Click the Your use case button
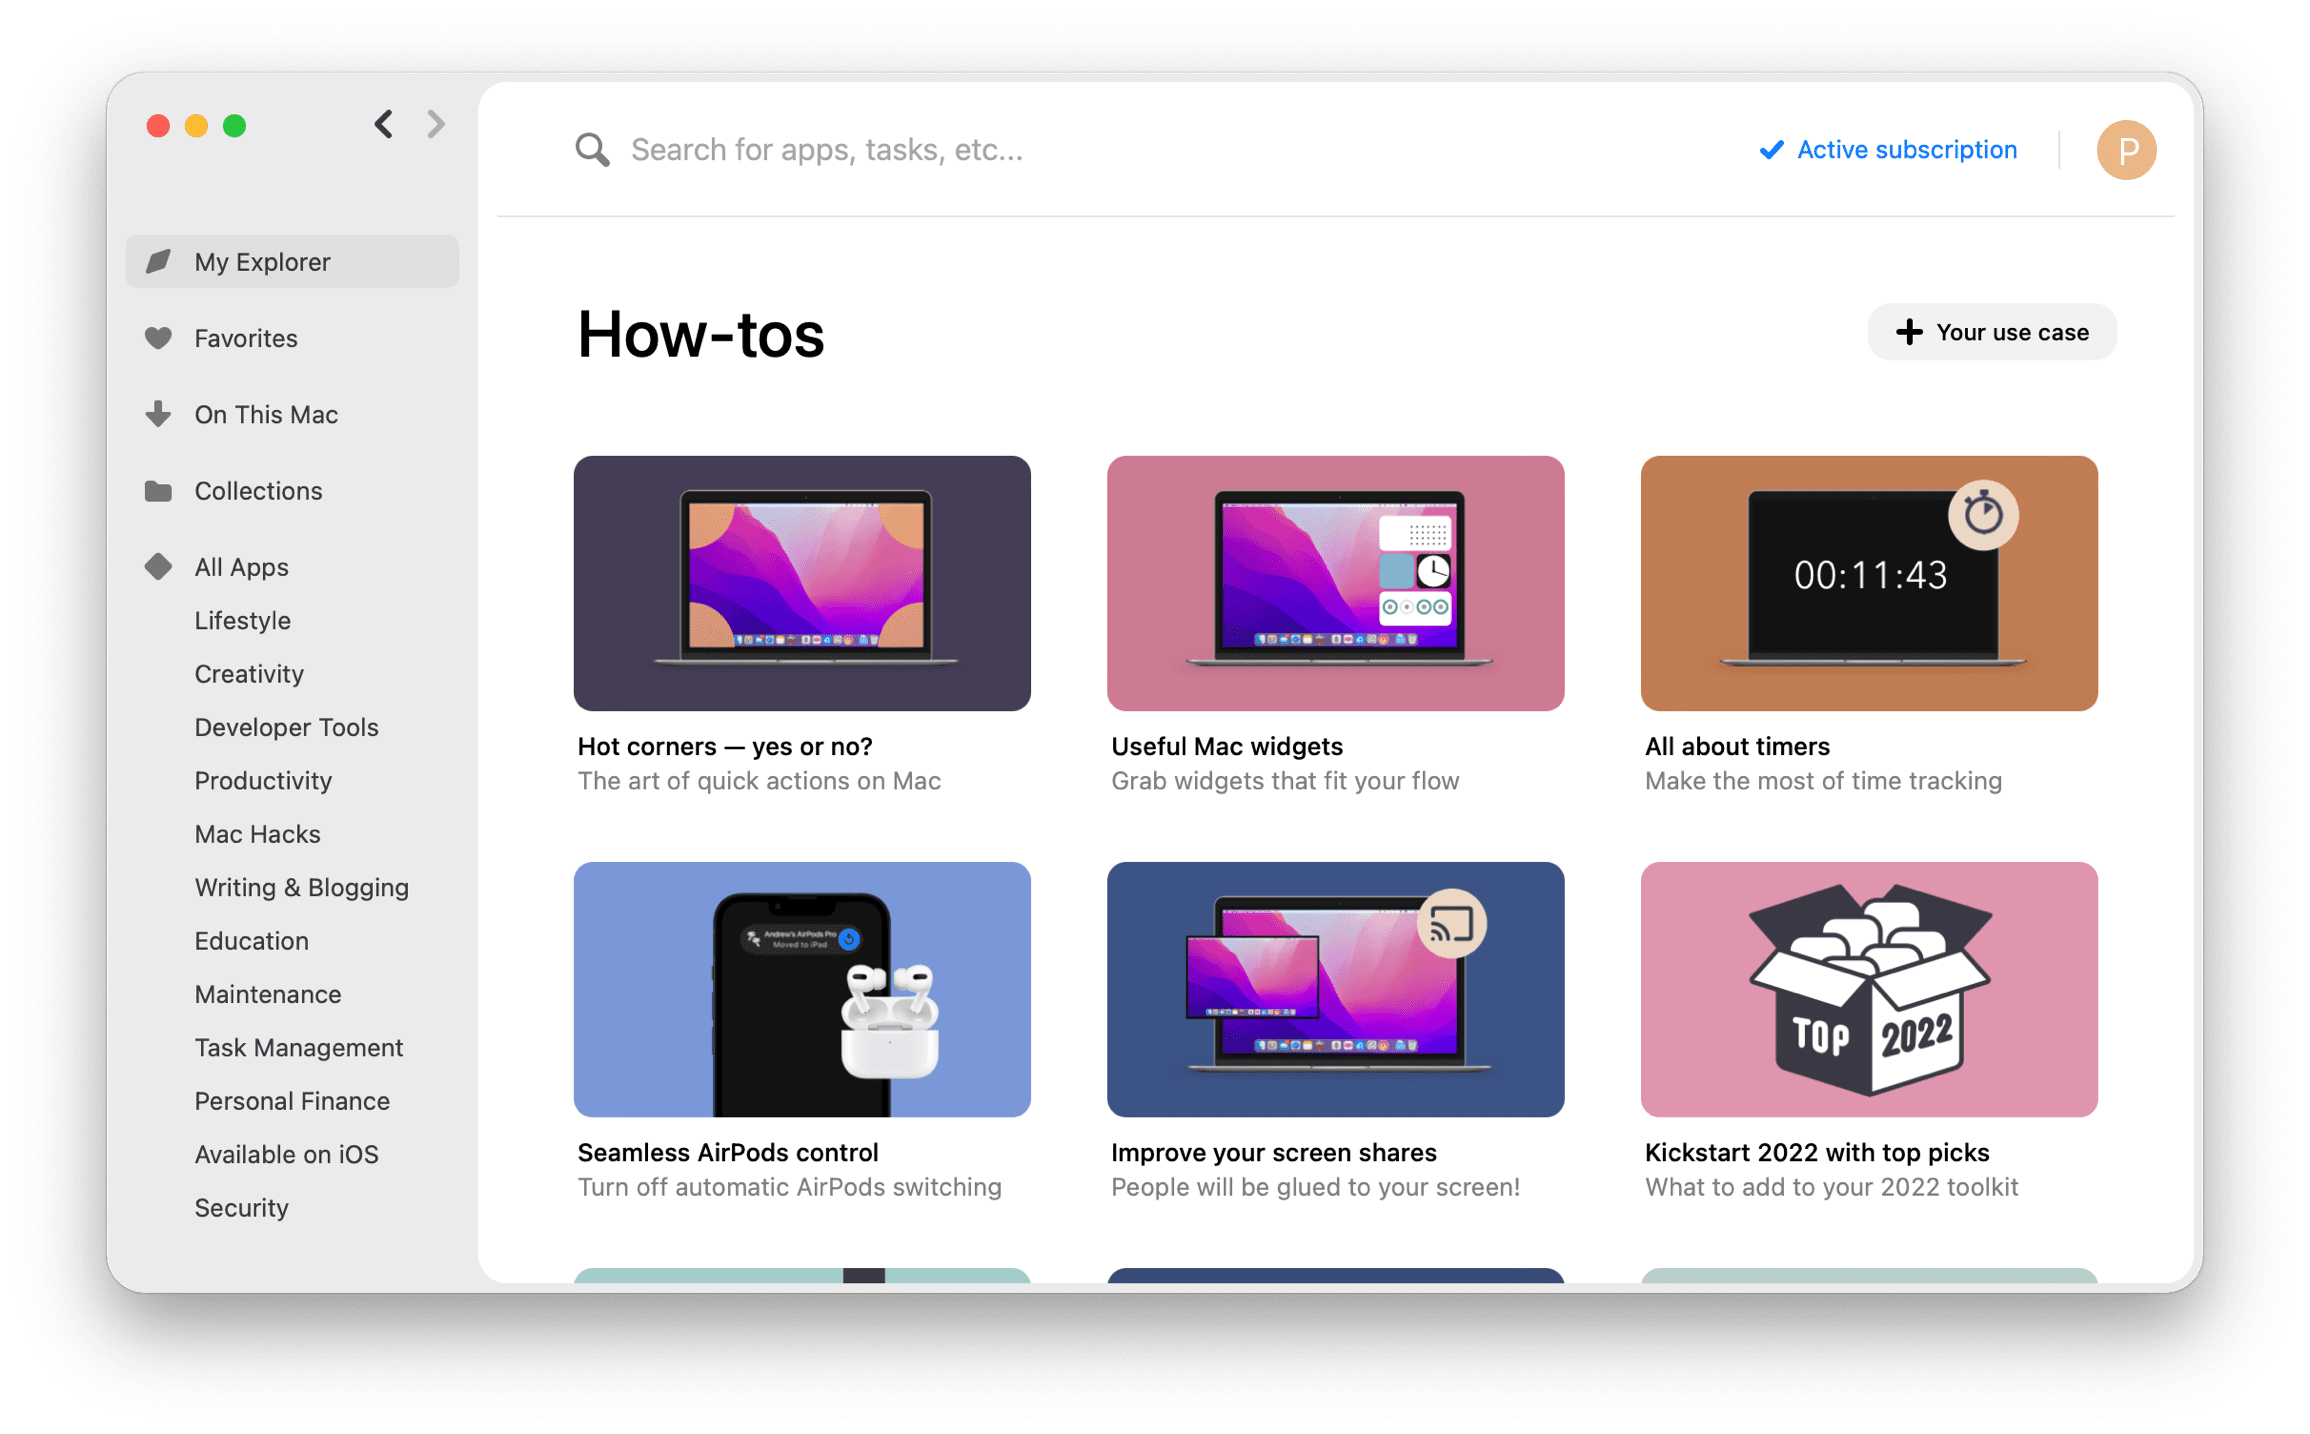This screenshot has width=2310, height=1434. pyautogui.click(x=1991, y=331)
